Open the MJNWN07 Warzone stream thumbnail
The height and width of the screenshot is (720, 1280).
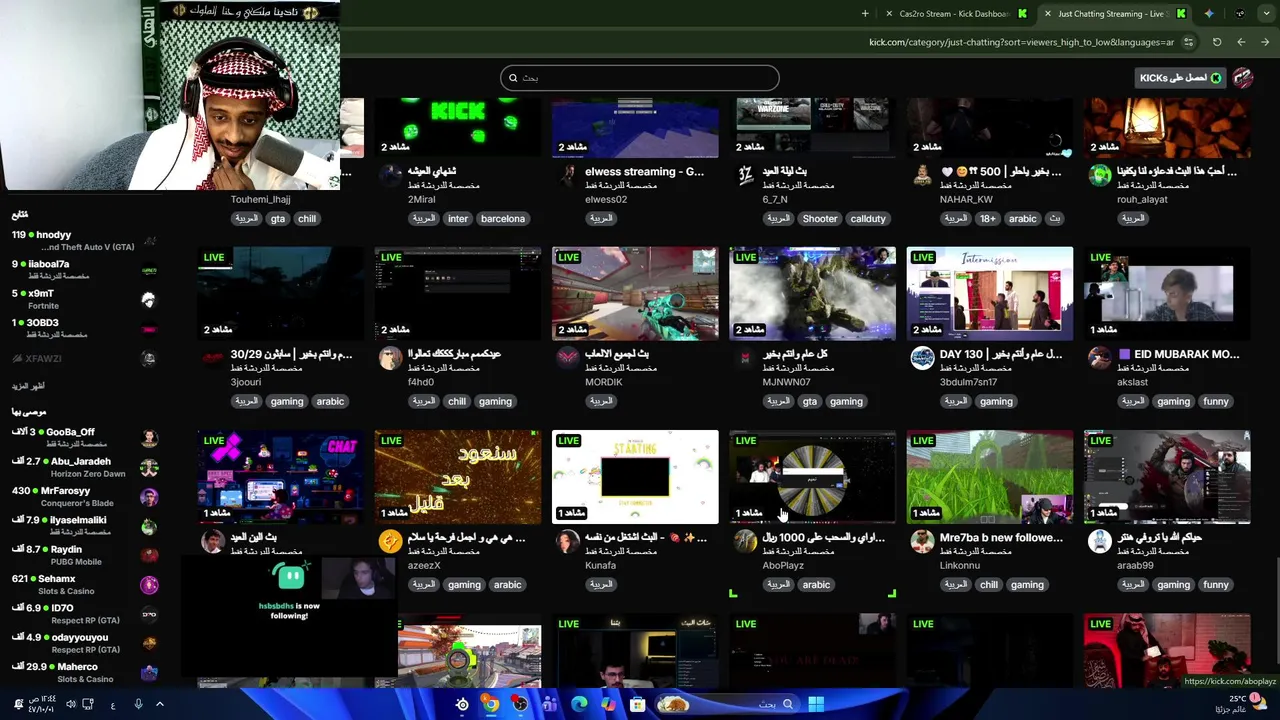coord(812,293)
